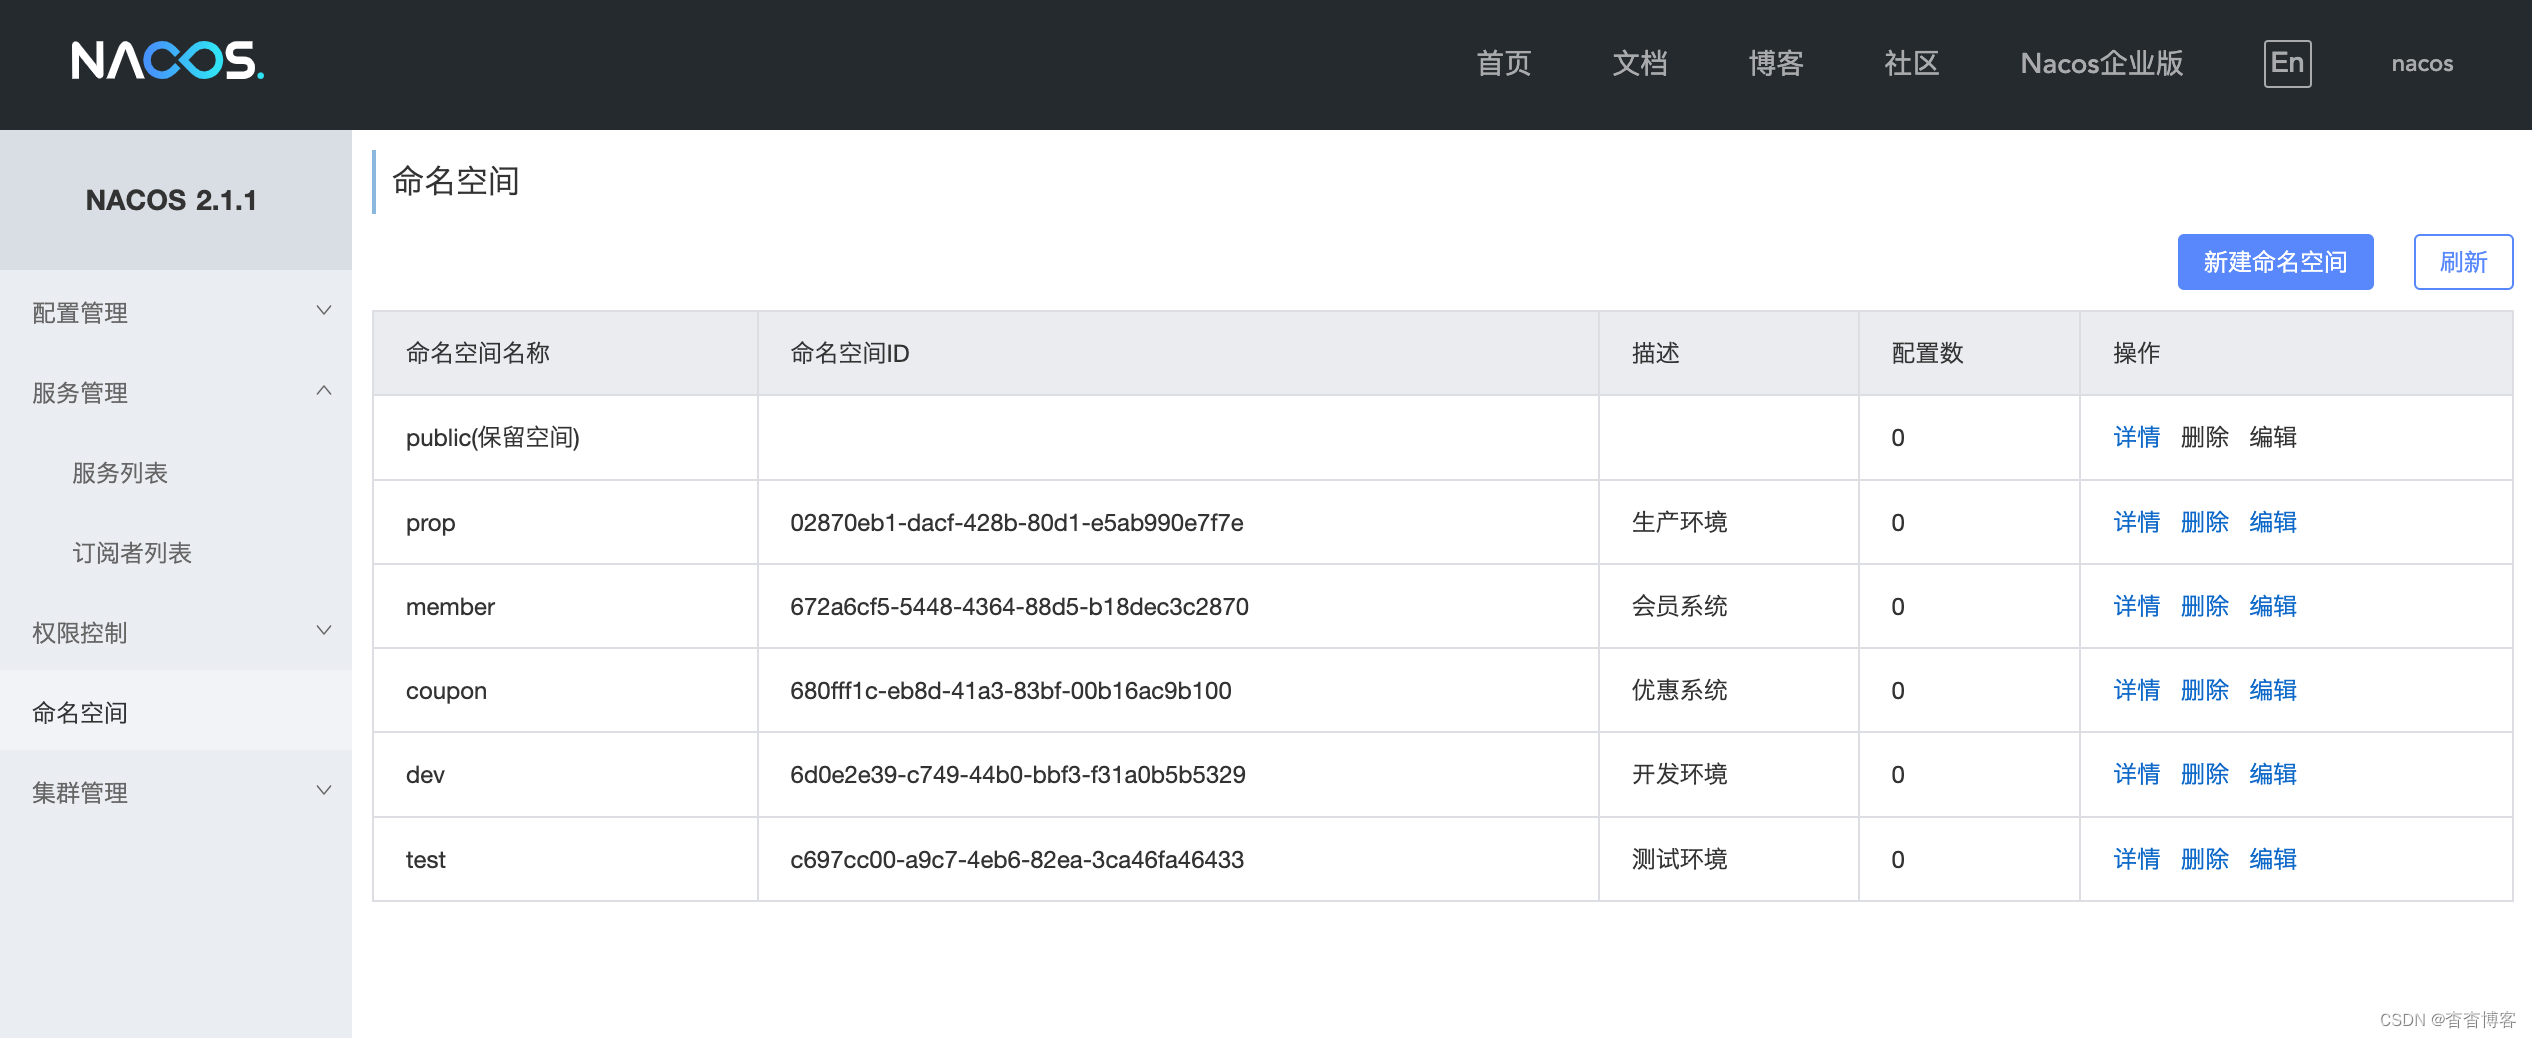Viewport: 2532px width, 1038px height.
Task: Open 详情 for member namespace
Action: [2136, 606]
